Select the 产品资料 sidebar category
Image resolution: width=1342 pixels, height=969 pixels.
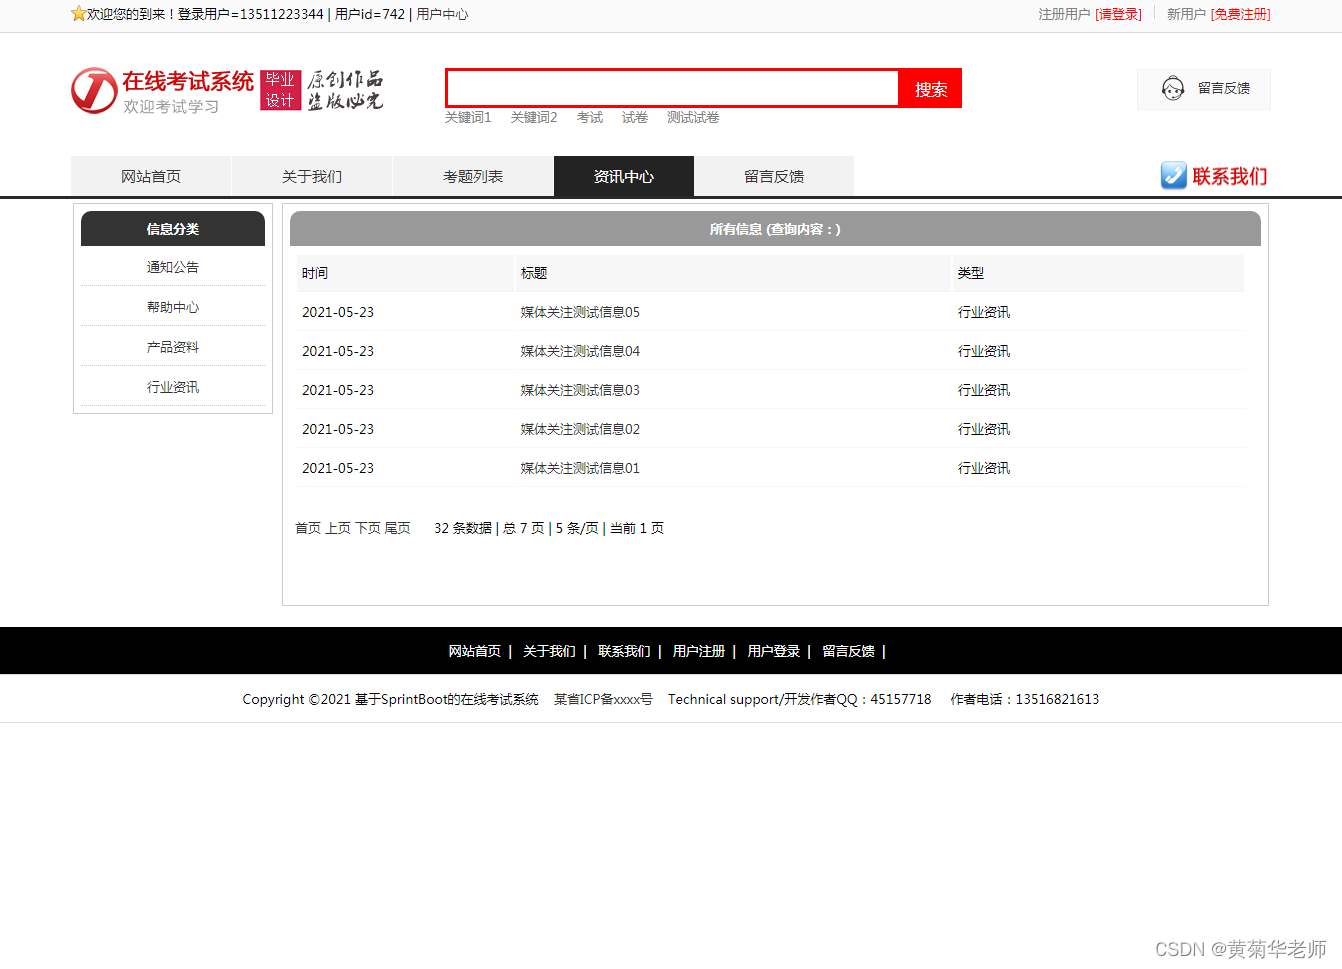(x=173, y=347)
